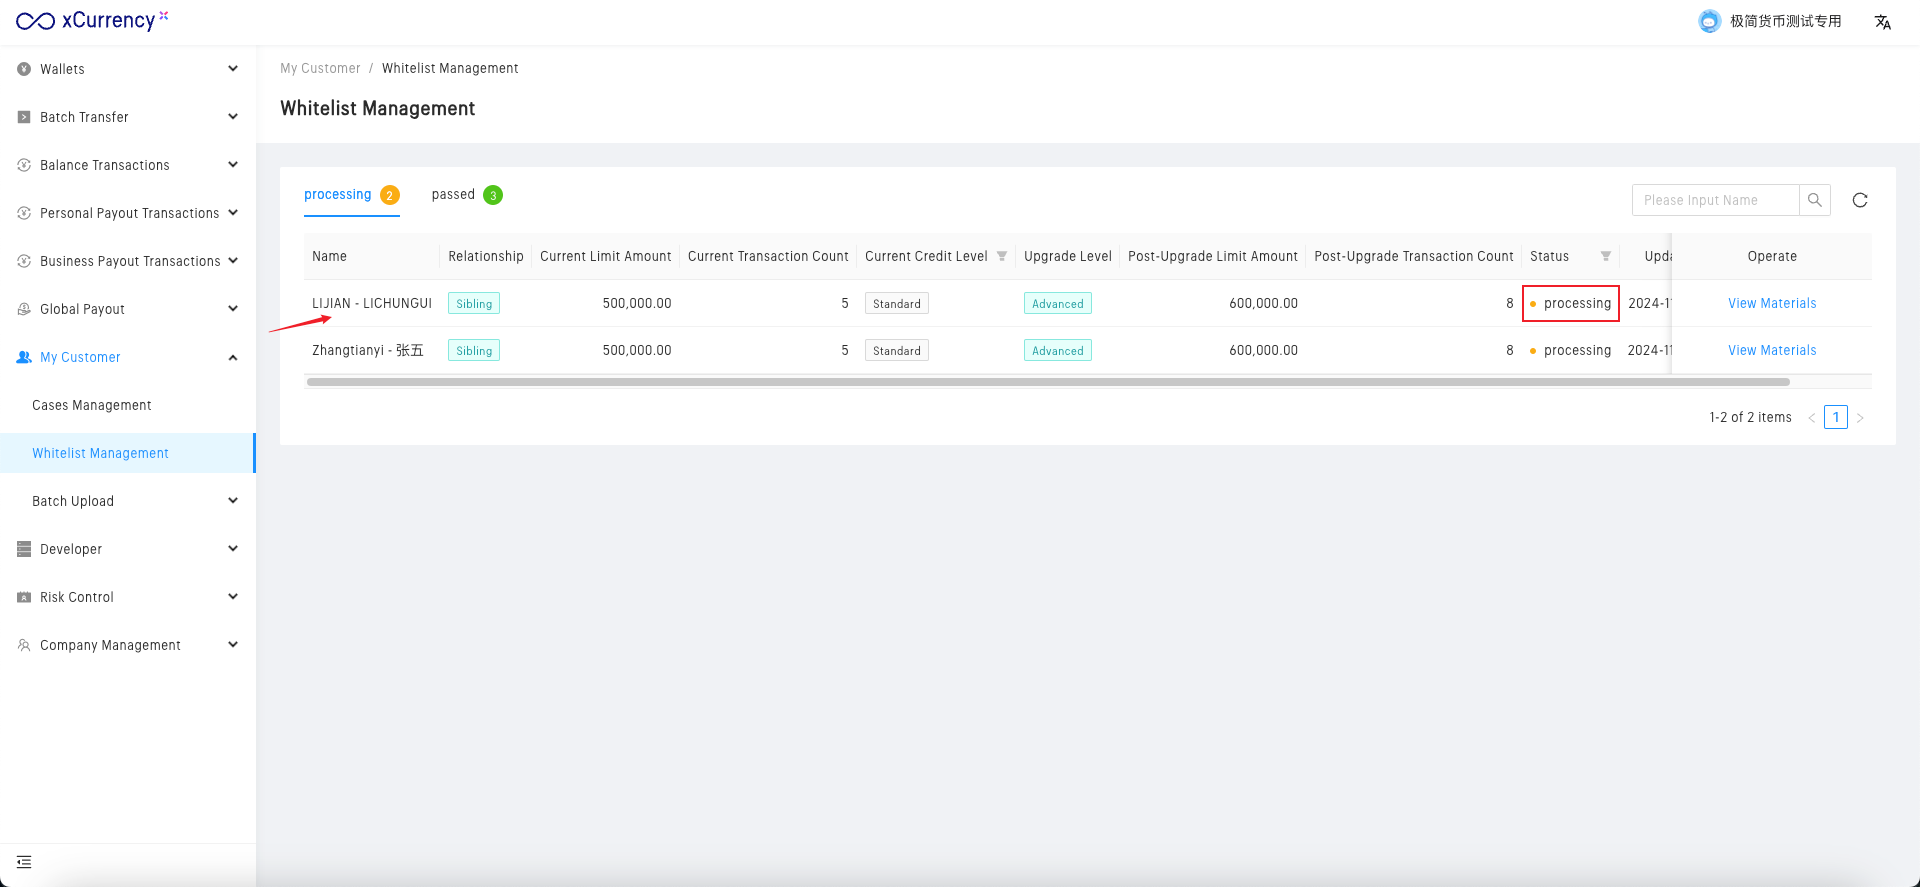This screenshot has height=887, width=1920.
Task: Click the Standard level tag for Zhangtianyi
Action: click(x=897, y=350)
